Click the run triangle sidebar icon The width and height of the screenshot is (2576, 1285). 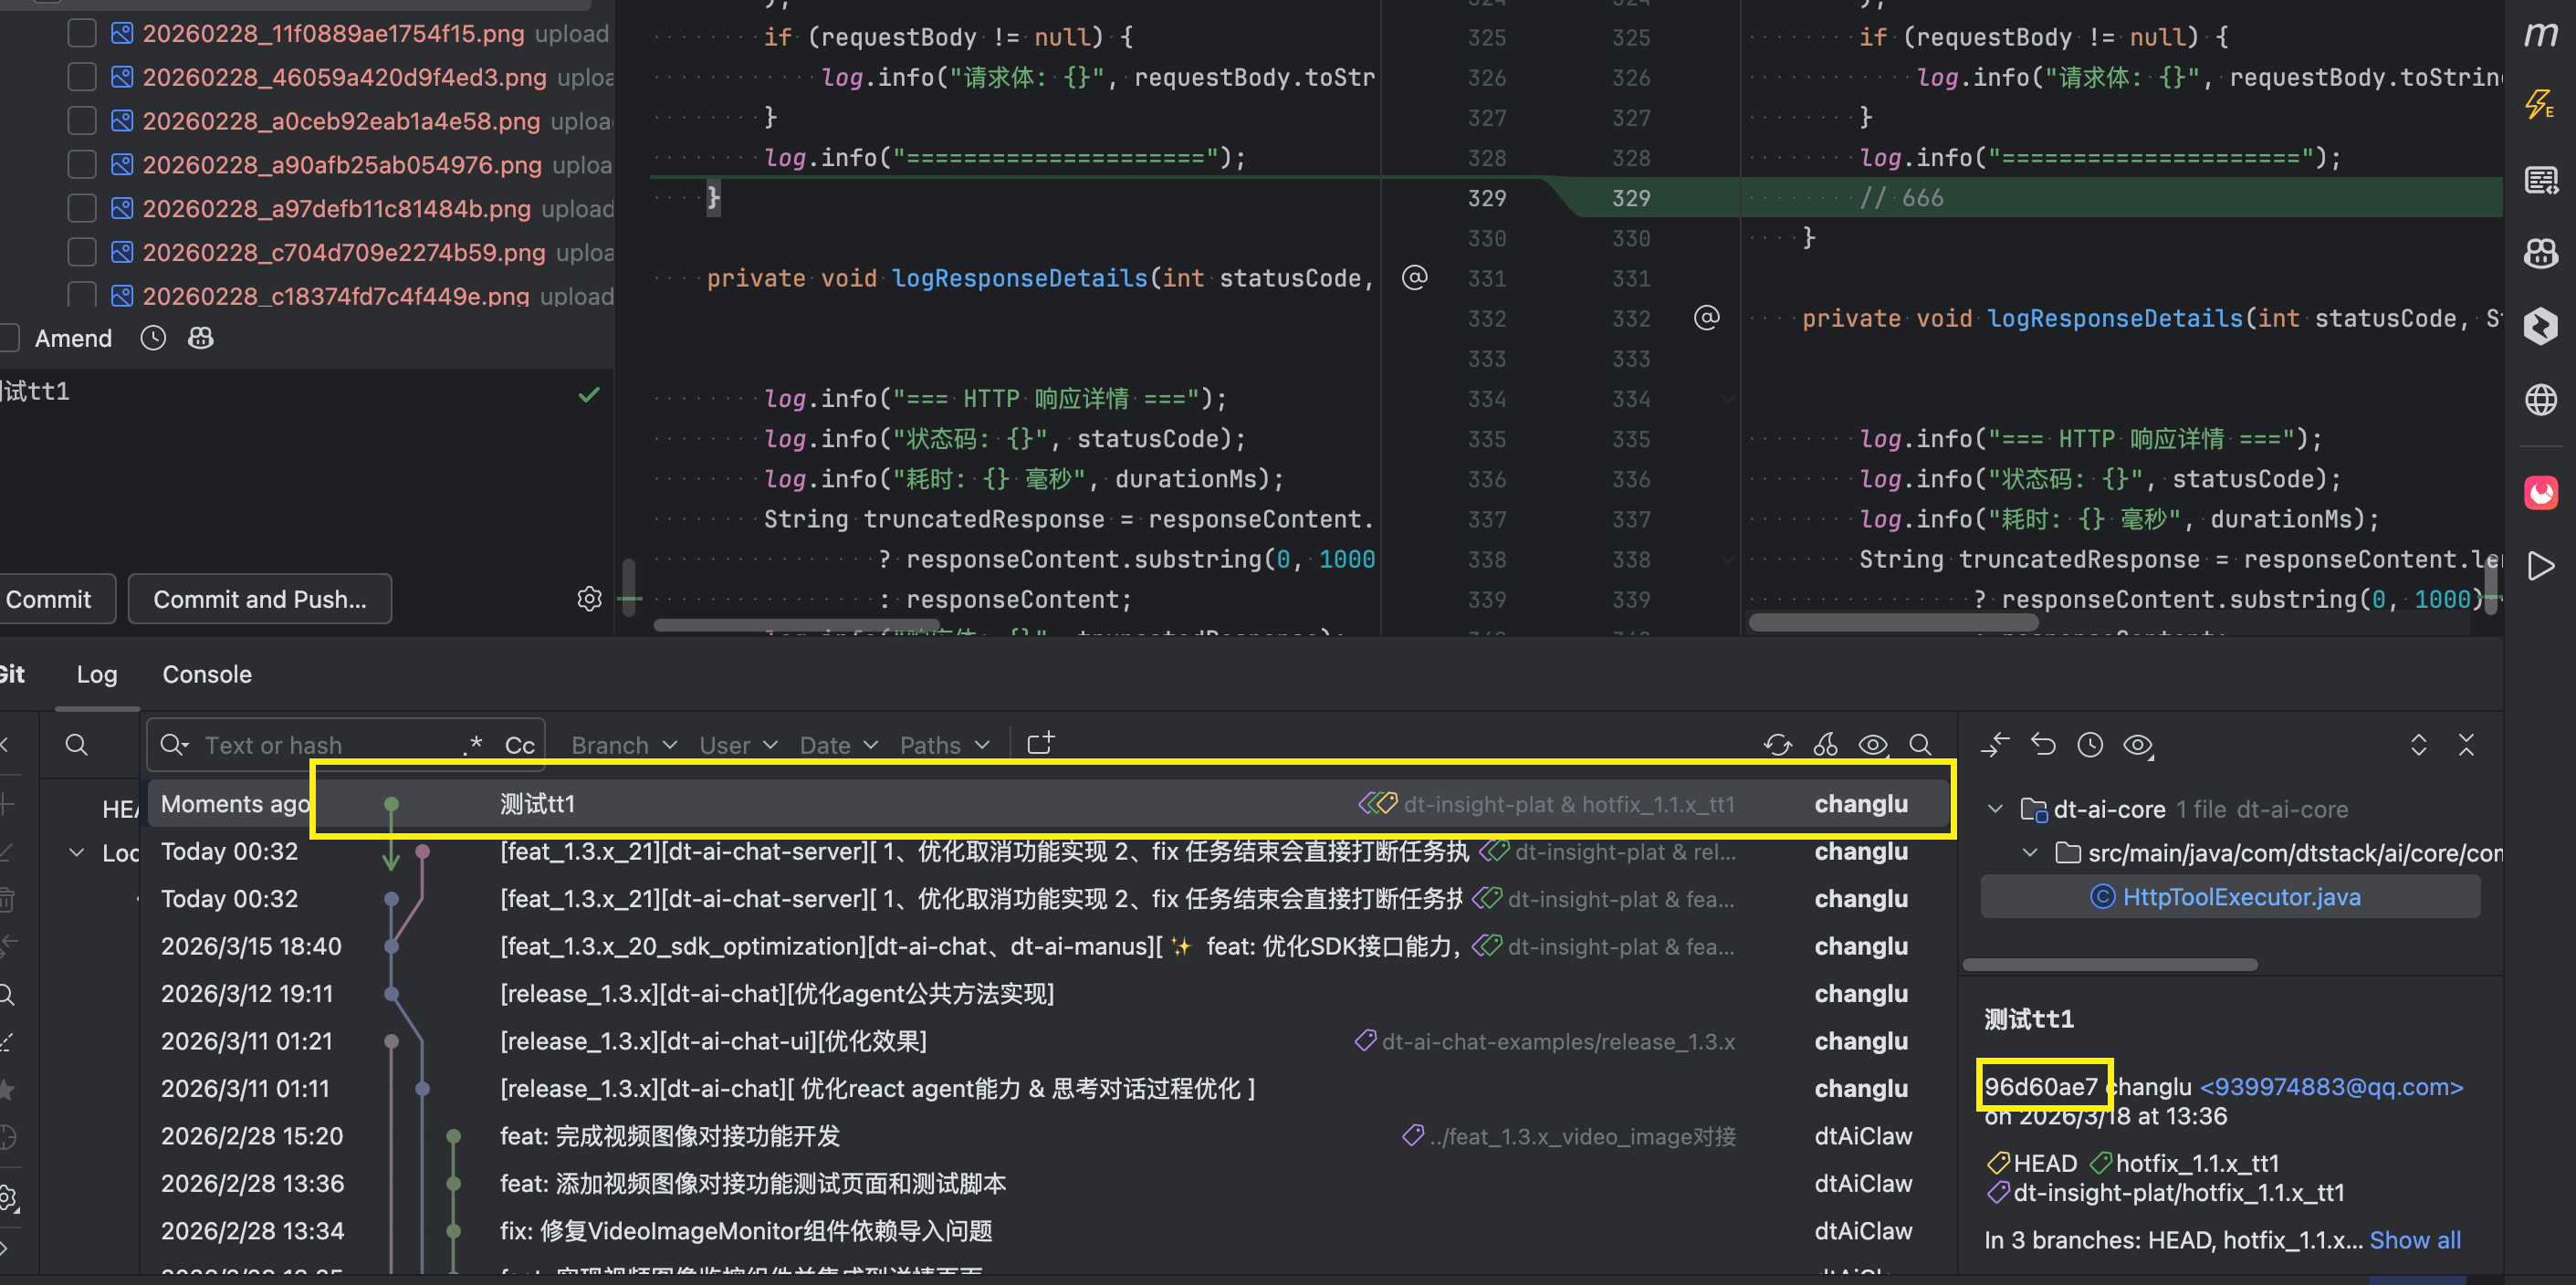point(2541,566)
